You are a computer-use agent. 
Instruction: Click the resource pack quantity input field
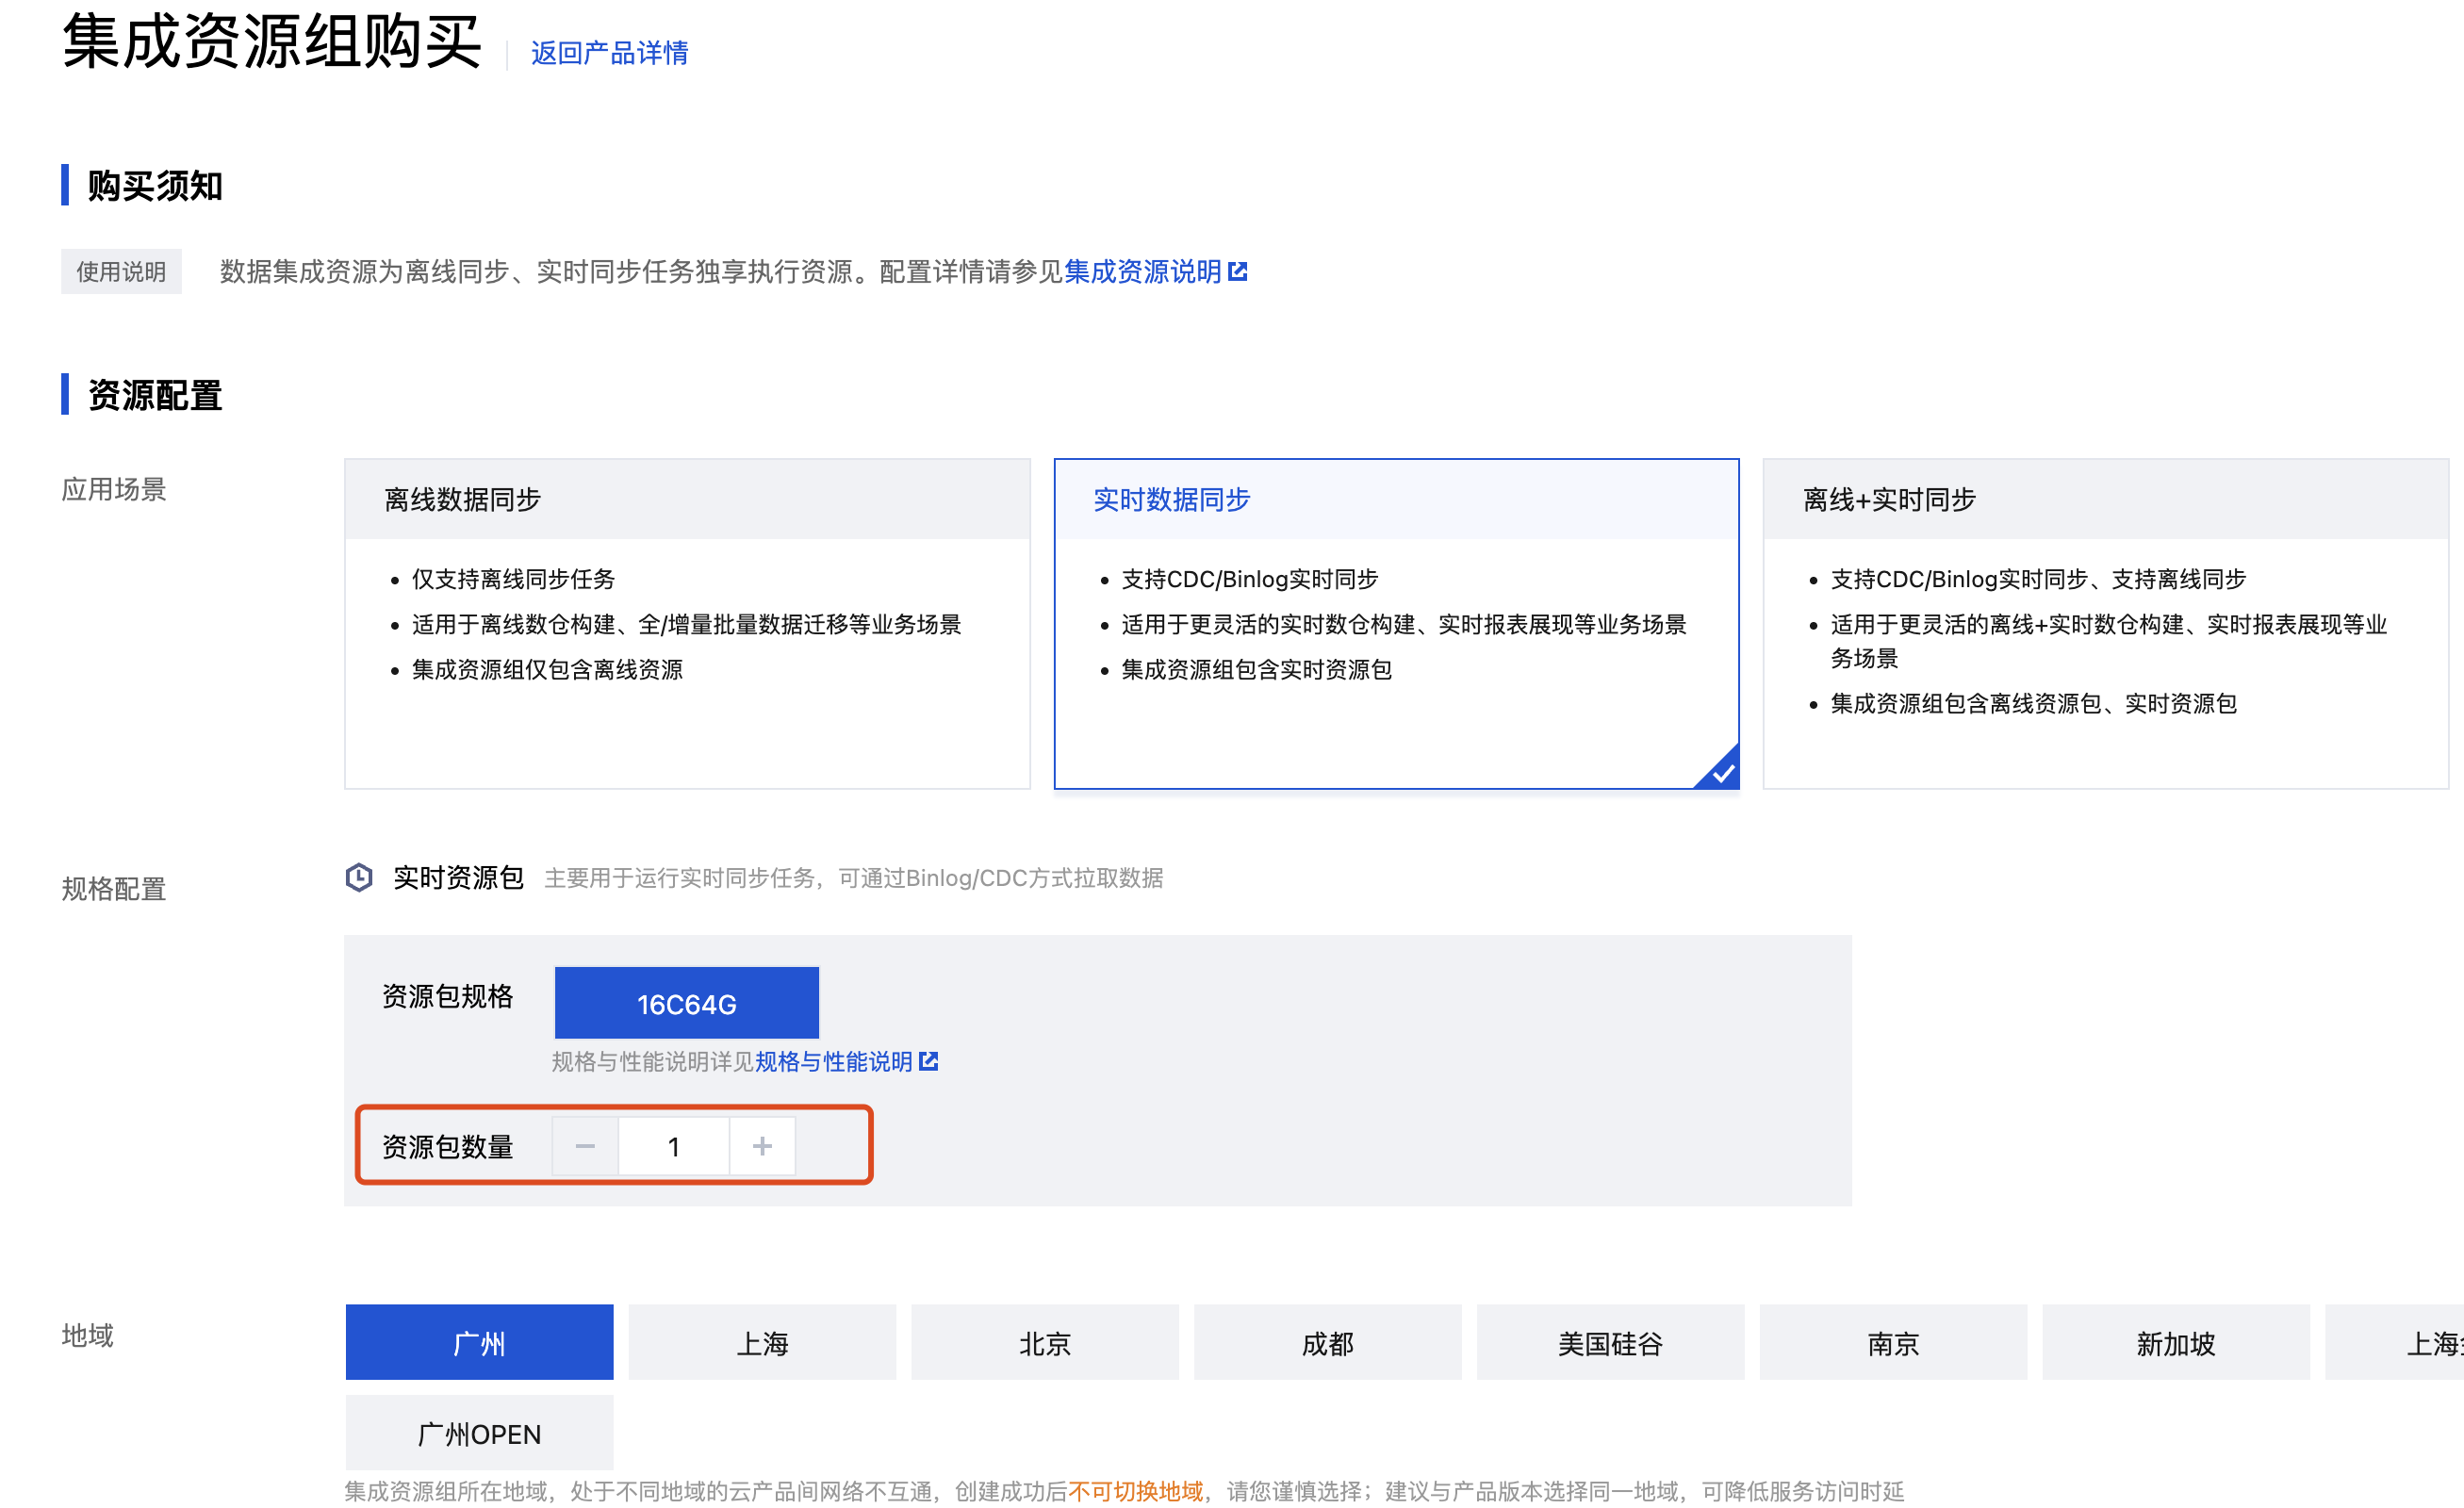click(673, 1146)
